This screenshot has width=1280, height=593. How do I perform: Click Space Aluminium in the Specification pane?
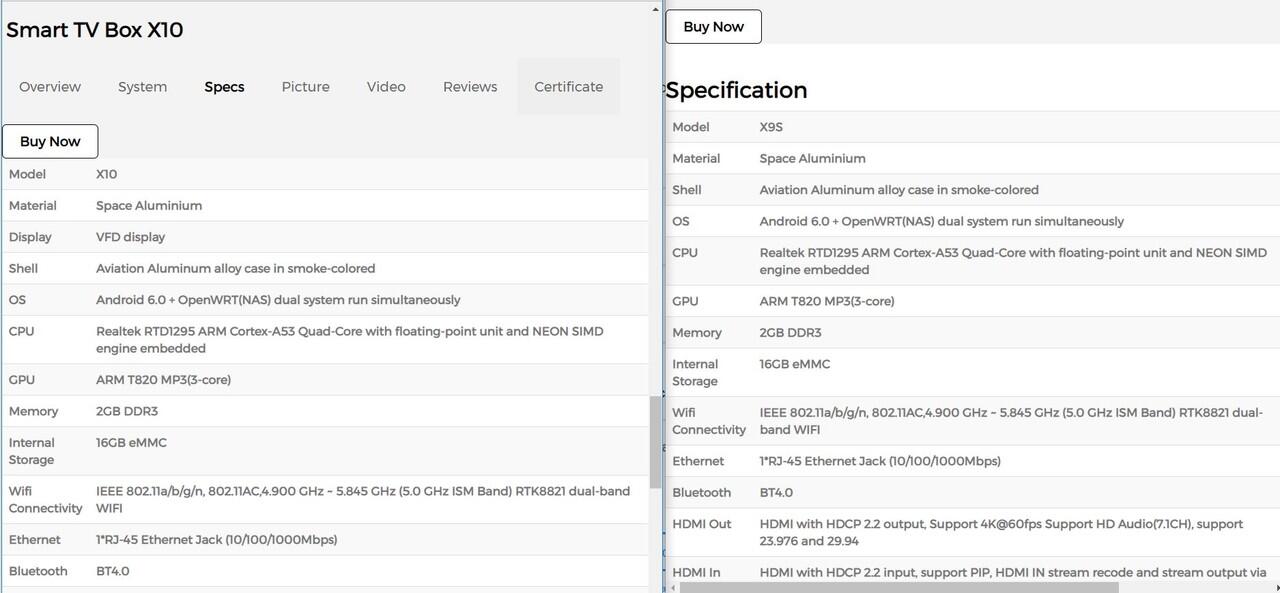coord(813,158)
